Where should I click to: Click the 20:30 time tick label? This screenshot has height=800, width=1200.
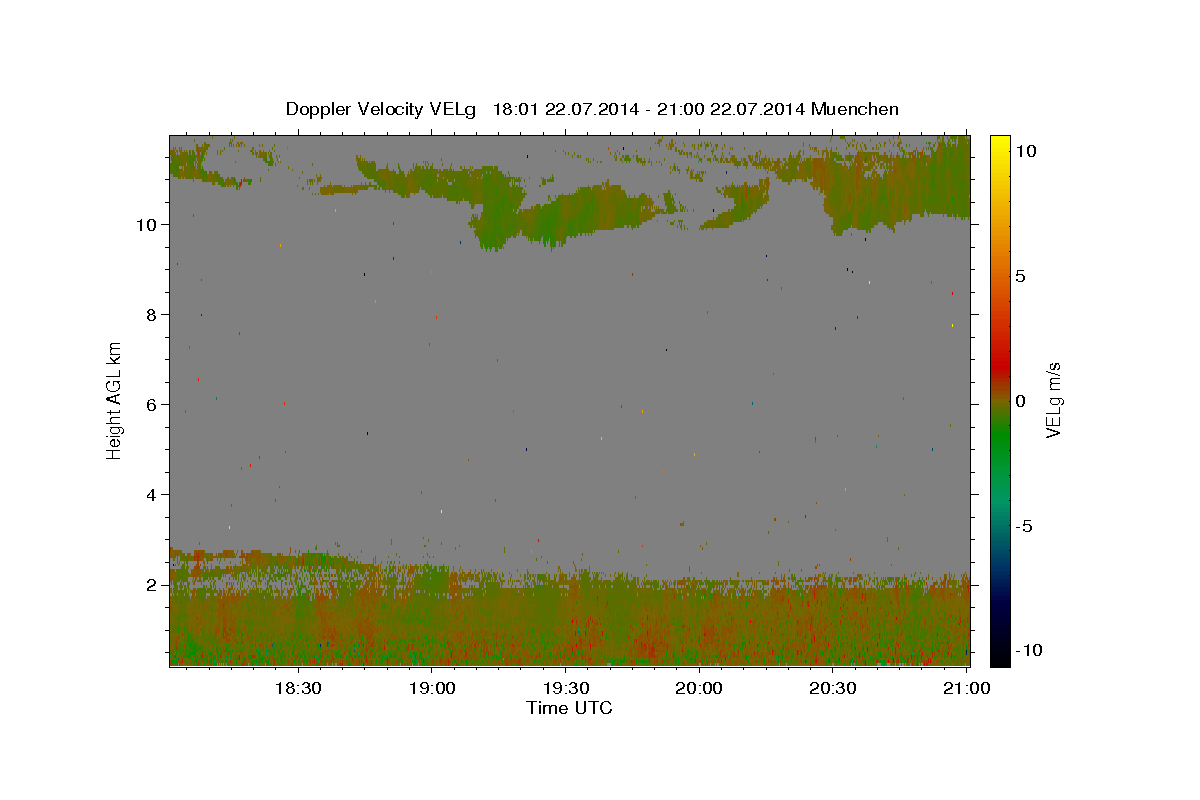(833, 688)
